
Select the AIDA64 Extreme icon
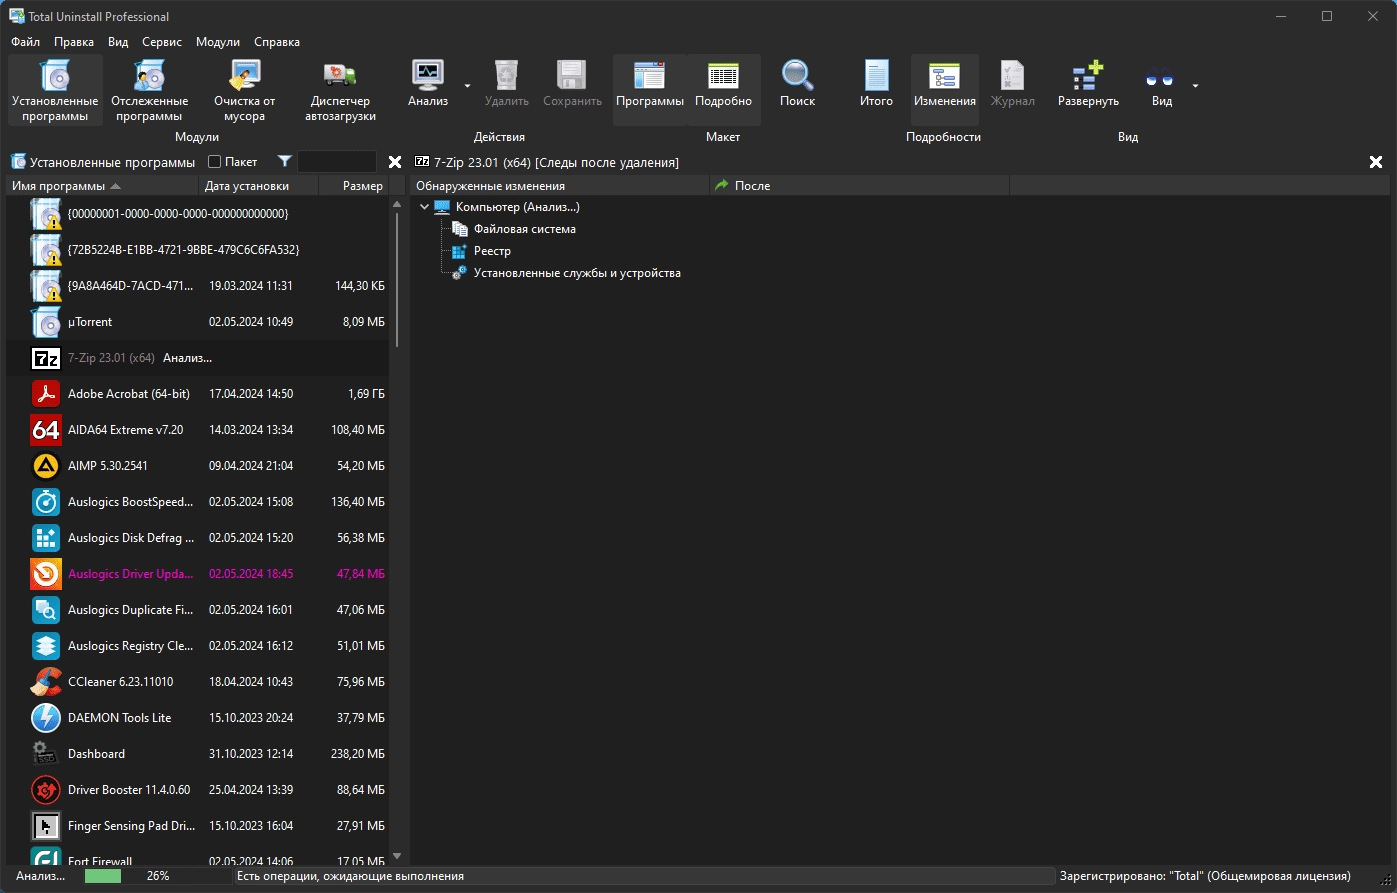tap(46, 430)
